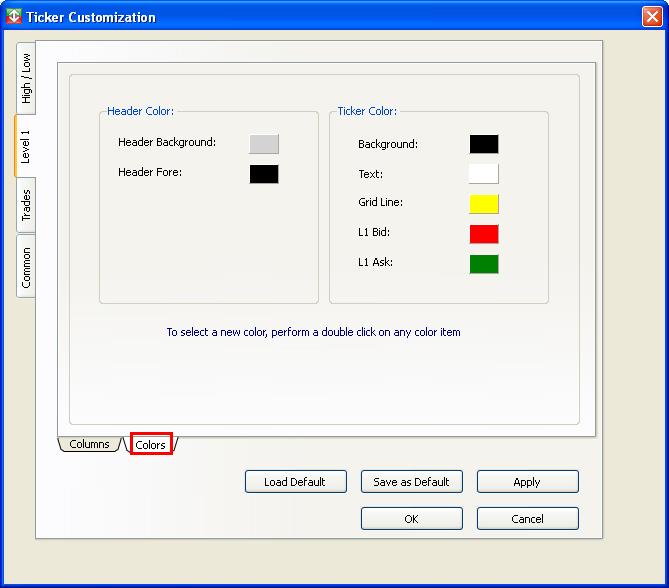Confirm the dialog with OK
This screenshot has width=669, height=588.
(x=411, y=519)
